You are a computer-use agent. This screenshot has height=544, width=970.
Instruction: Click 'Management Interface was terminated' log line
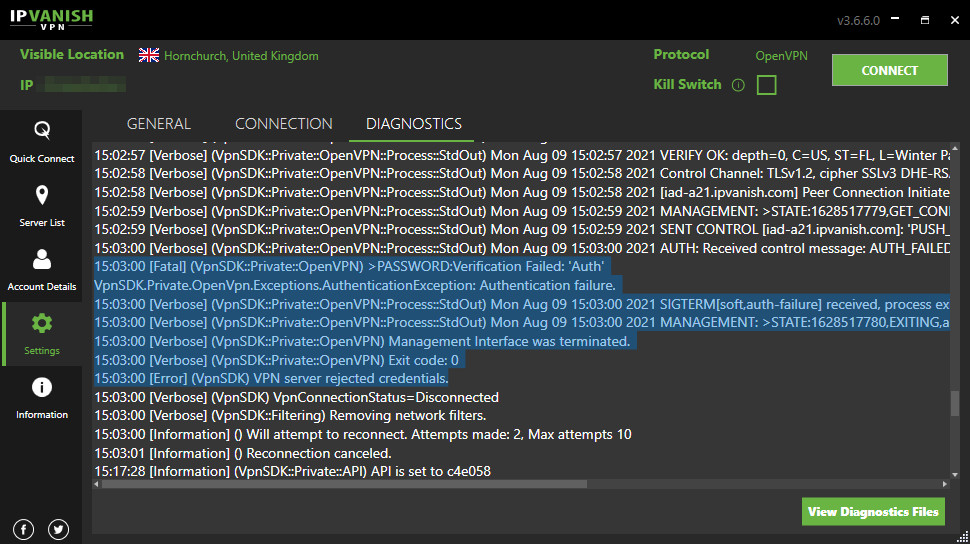pyautogui.click(x=362, y=342)
